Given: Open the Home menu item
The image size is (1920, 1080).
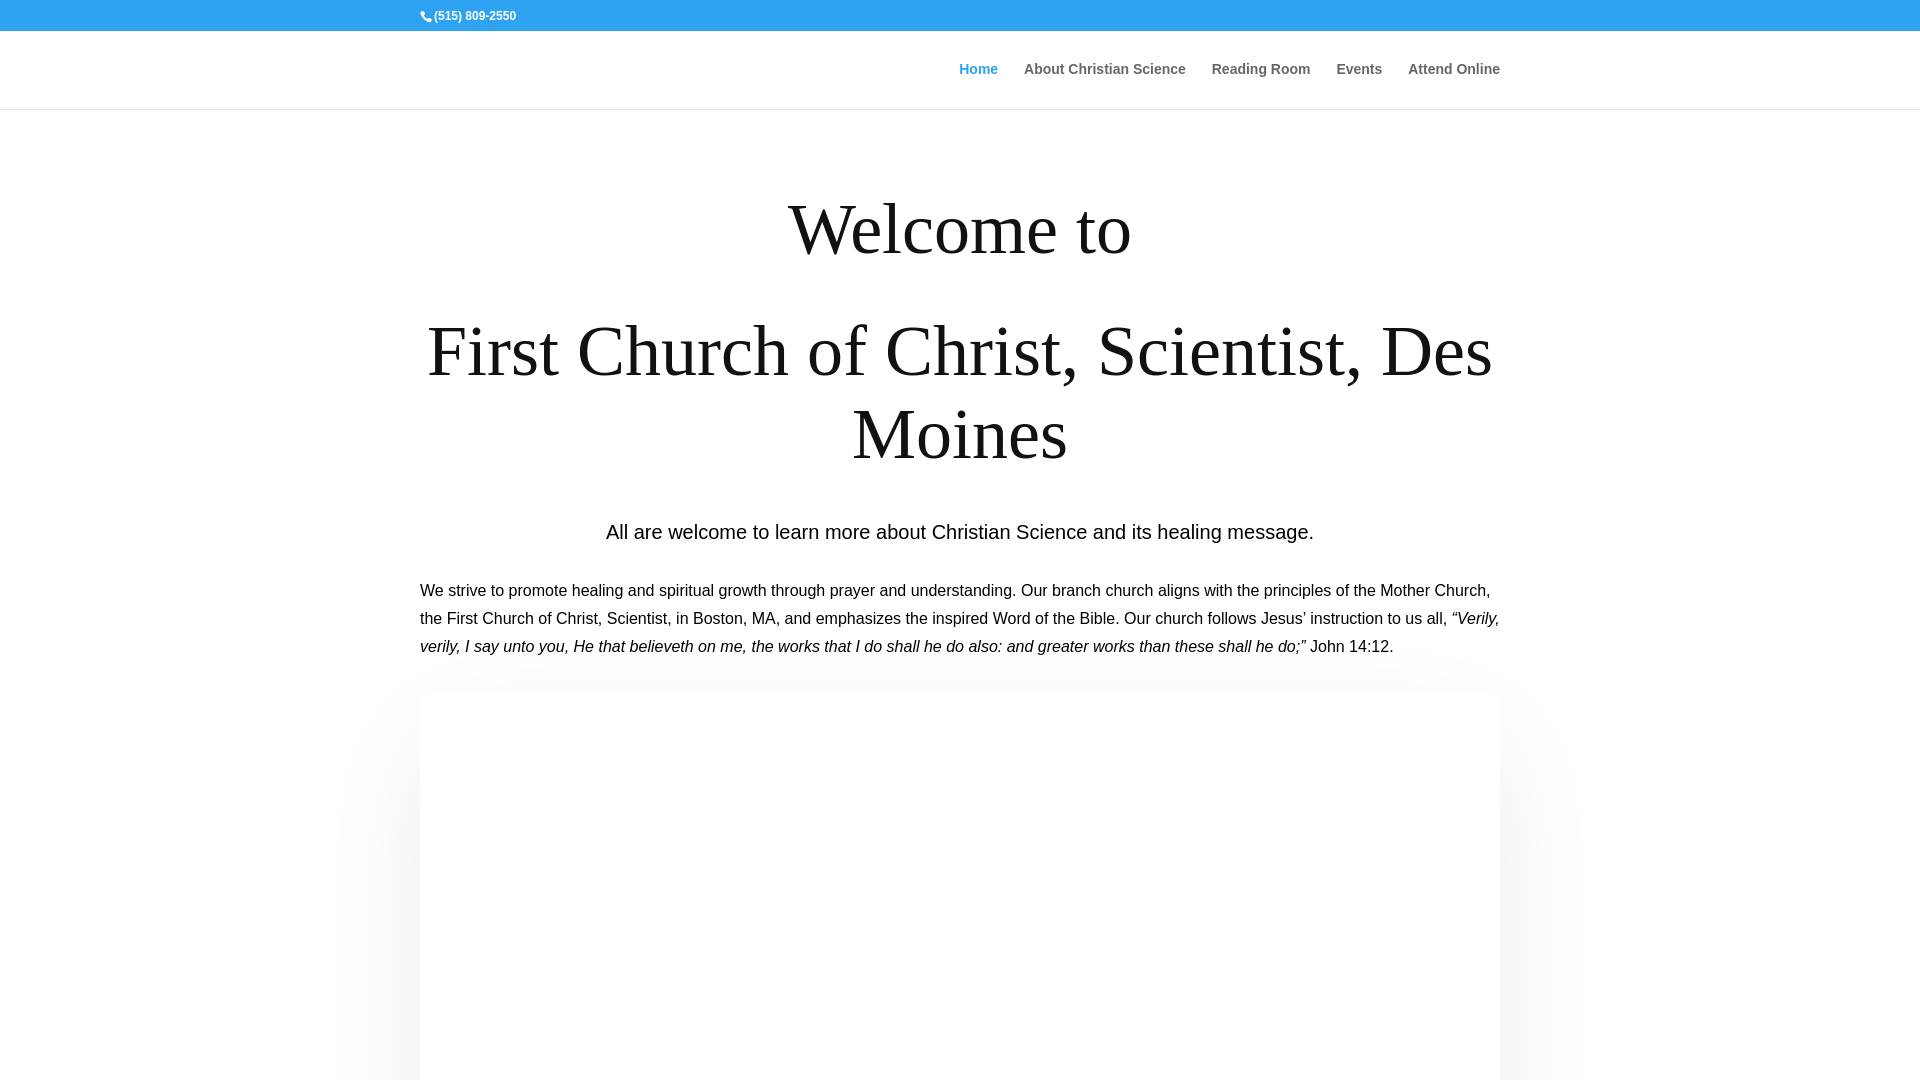Looking at the screenshot, I should pyautogui.click(x=978, y=69).
